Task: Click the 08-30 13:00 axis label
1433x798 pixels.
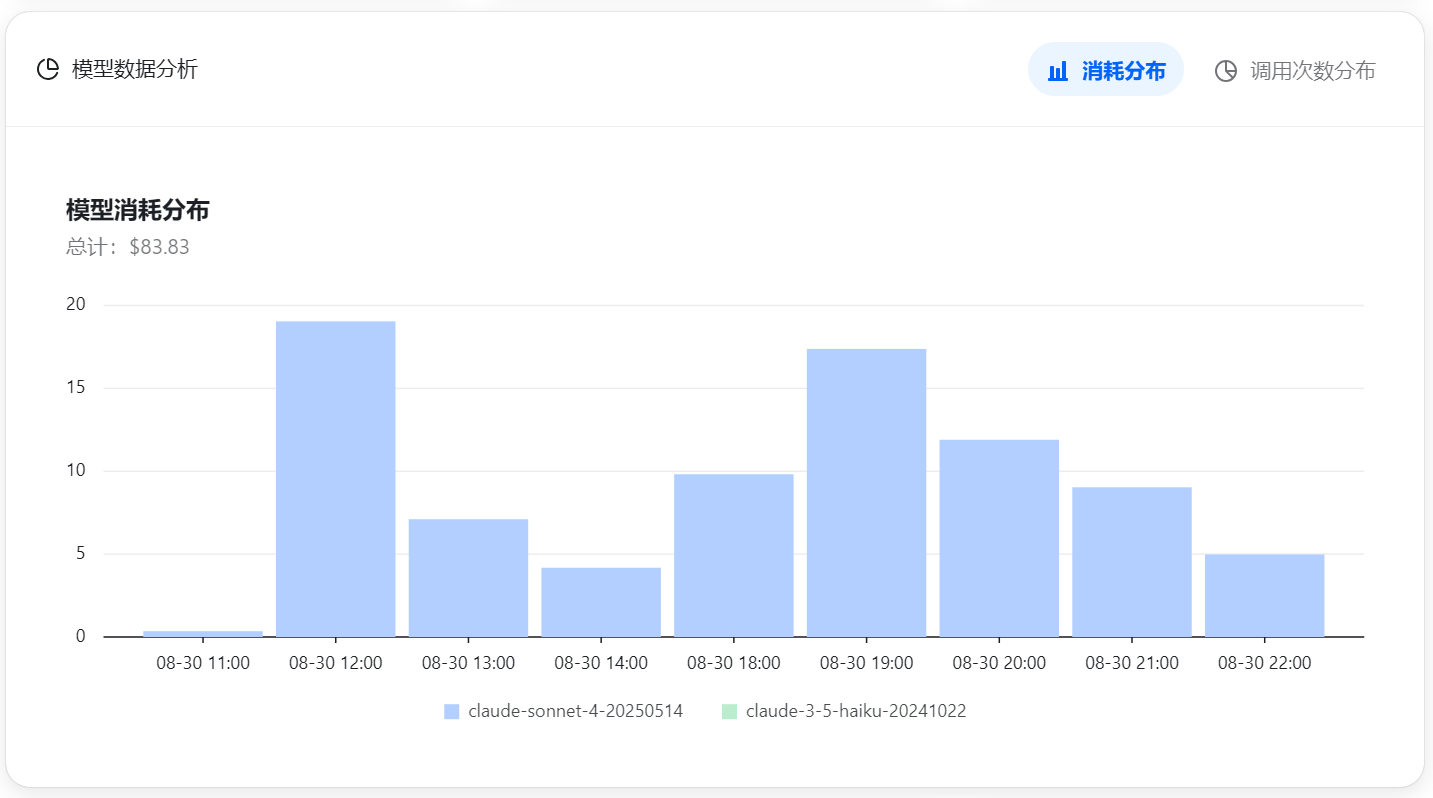Action: coord(468,663)
